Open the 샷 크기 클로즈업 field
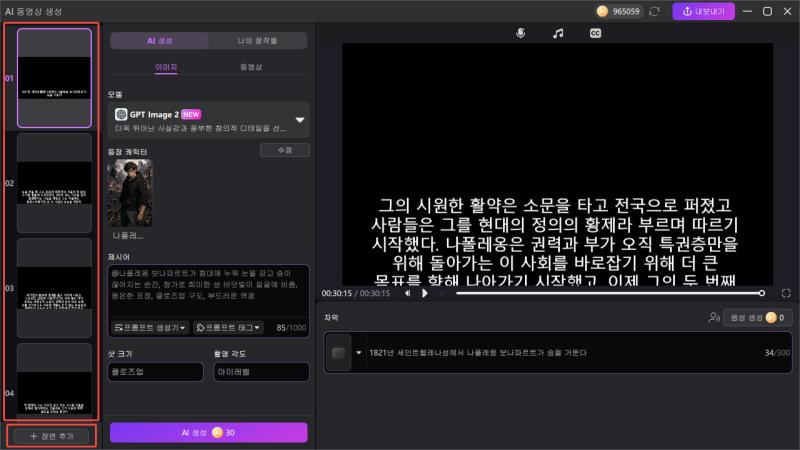The height and width of the screenshot is (450, 800). click(x=155, y=372)
